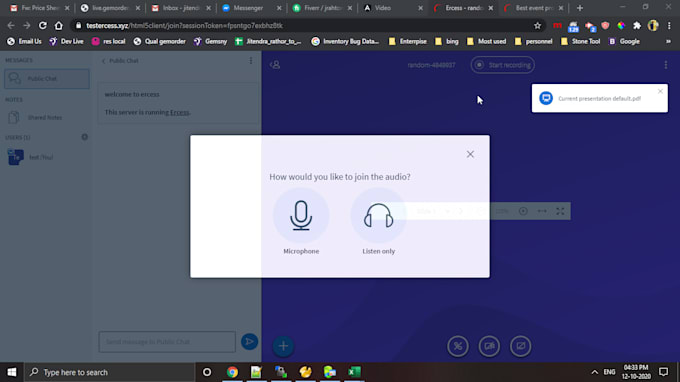The width and height of the screenshot is (680, 382).
Task: Open Google bookmark
Action: tap(624, 42)
